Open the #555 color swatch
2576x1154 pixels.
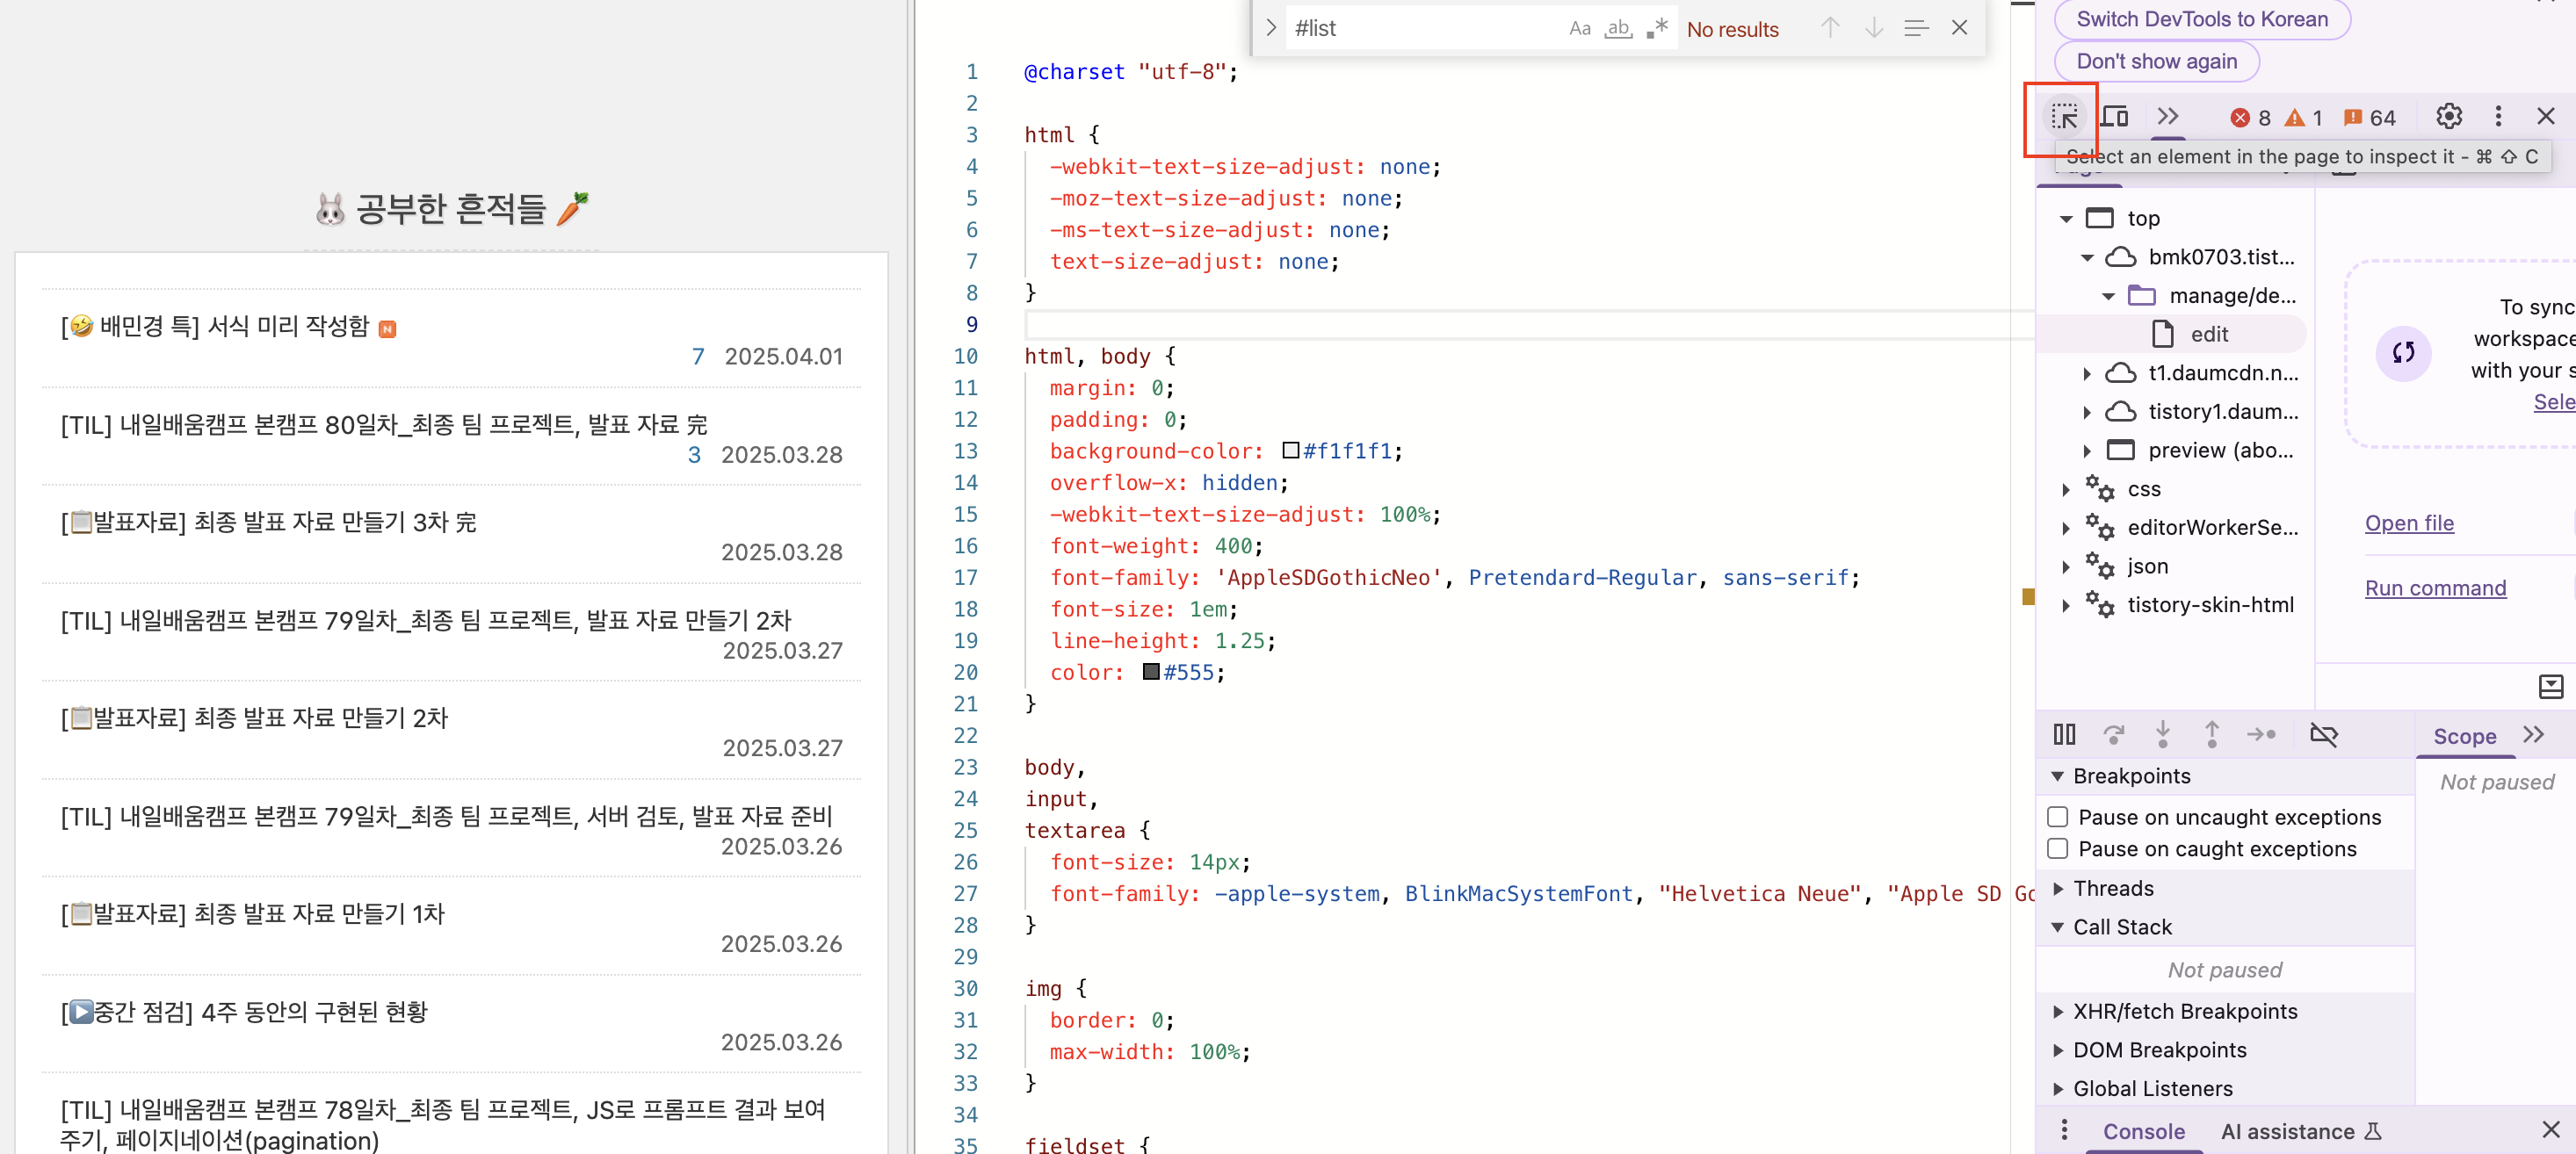pos(1151,672)
